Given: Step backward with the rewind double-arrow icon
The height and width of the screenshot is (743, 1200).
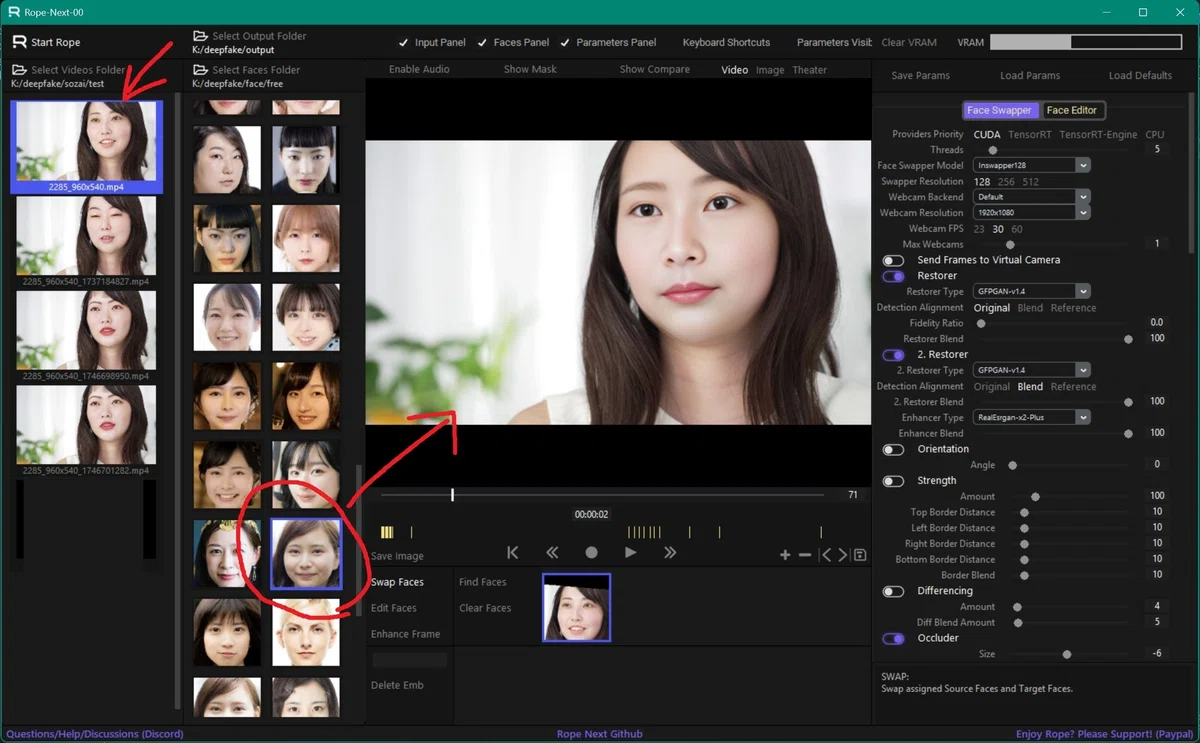Looking at the screenshot, I should click(551, 552).
